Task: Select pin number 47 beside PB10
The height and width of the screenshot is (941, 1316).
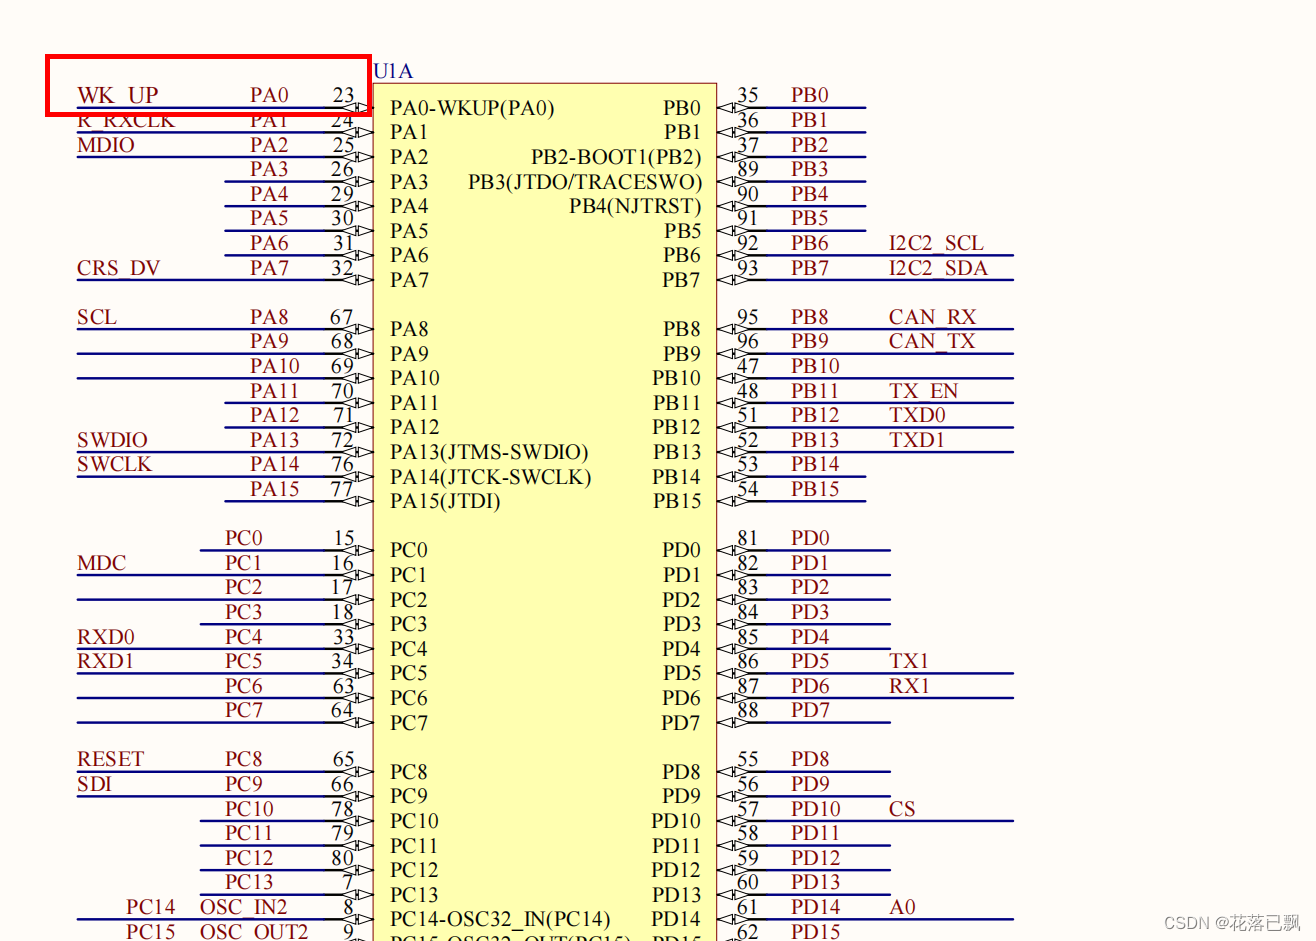Action: point(748,366)
